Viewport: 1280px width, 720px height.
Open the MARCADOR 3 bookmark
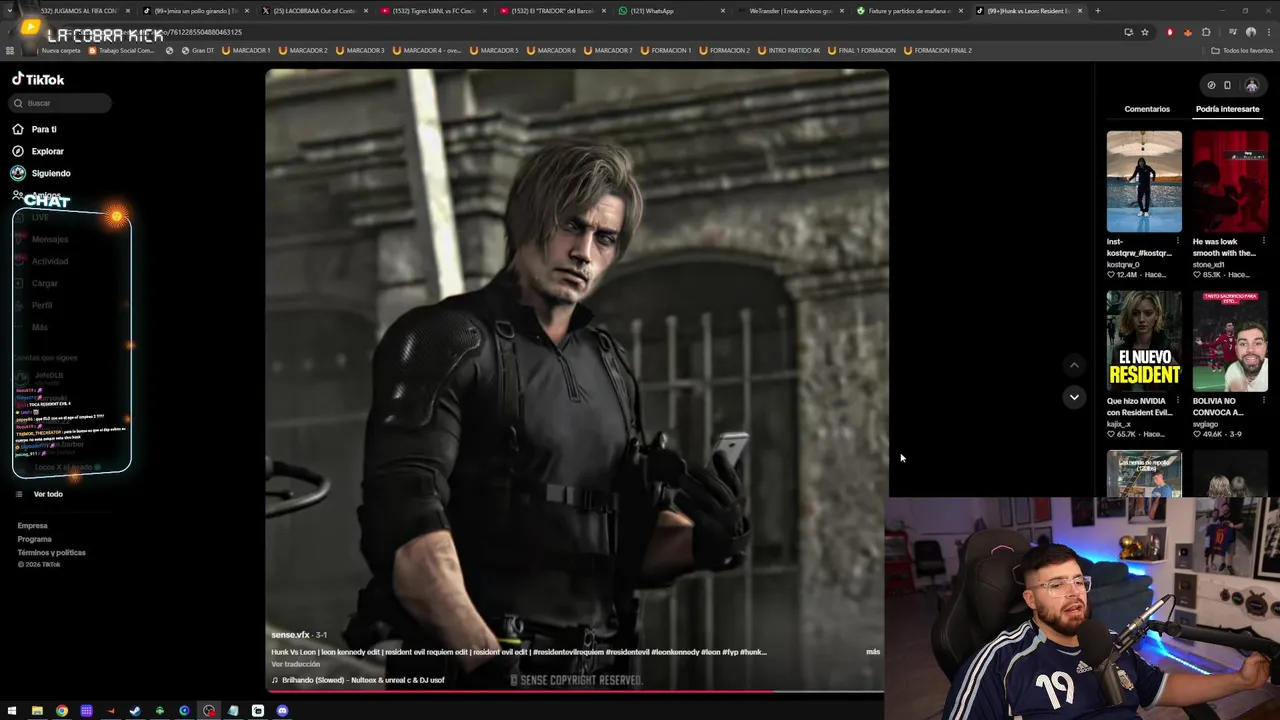[360, 50]
